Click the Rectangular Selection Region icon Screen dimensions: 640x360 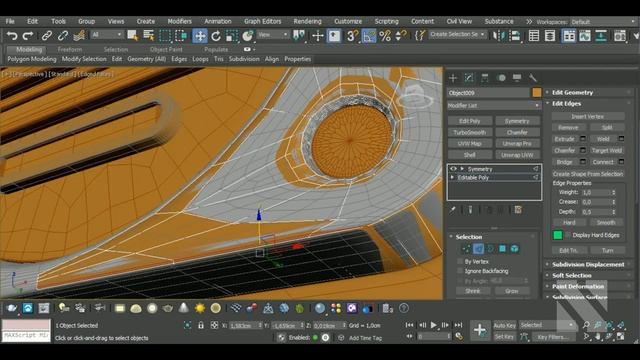165,36
